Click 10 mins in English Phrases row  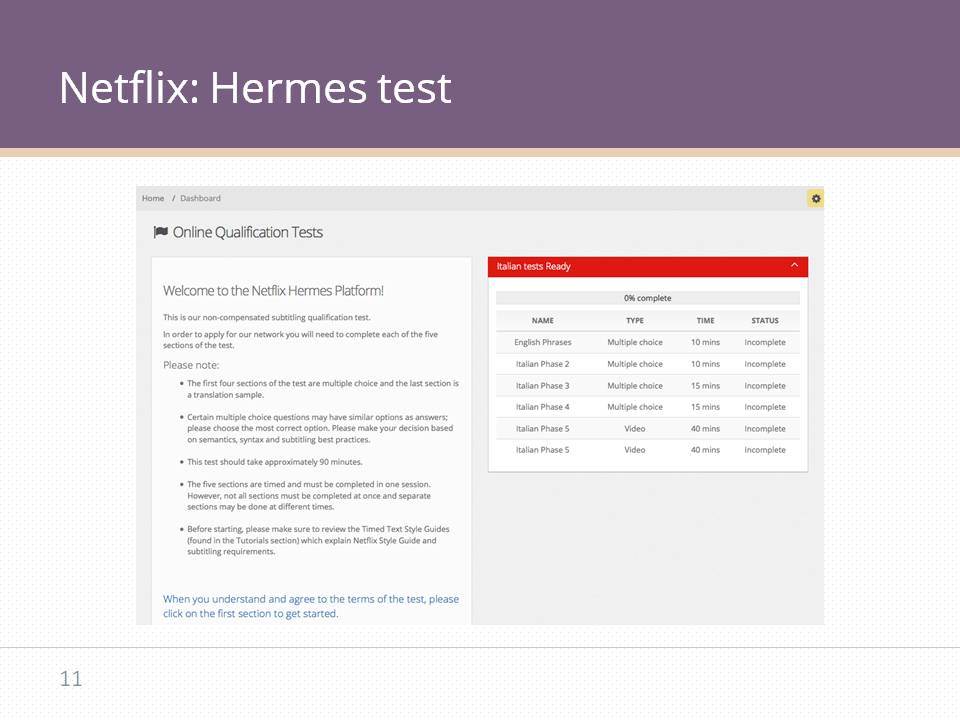point(705,342)
